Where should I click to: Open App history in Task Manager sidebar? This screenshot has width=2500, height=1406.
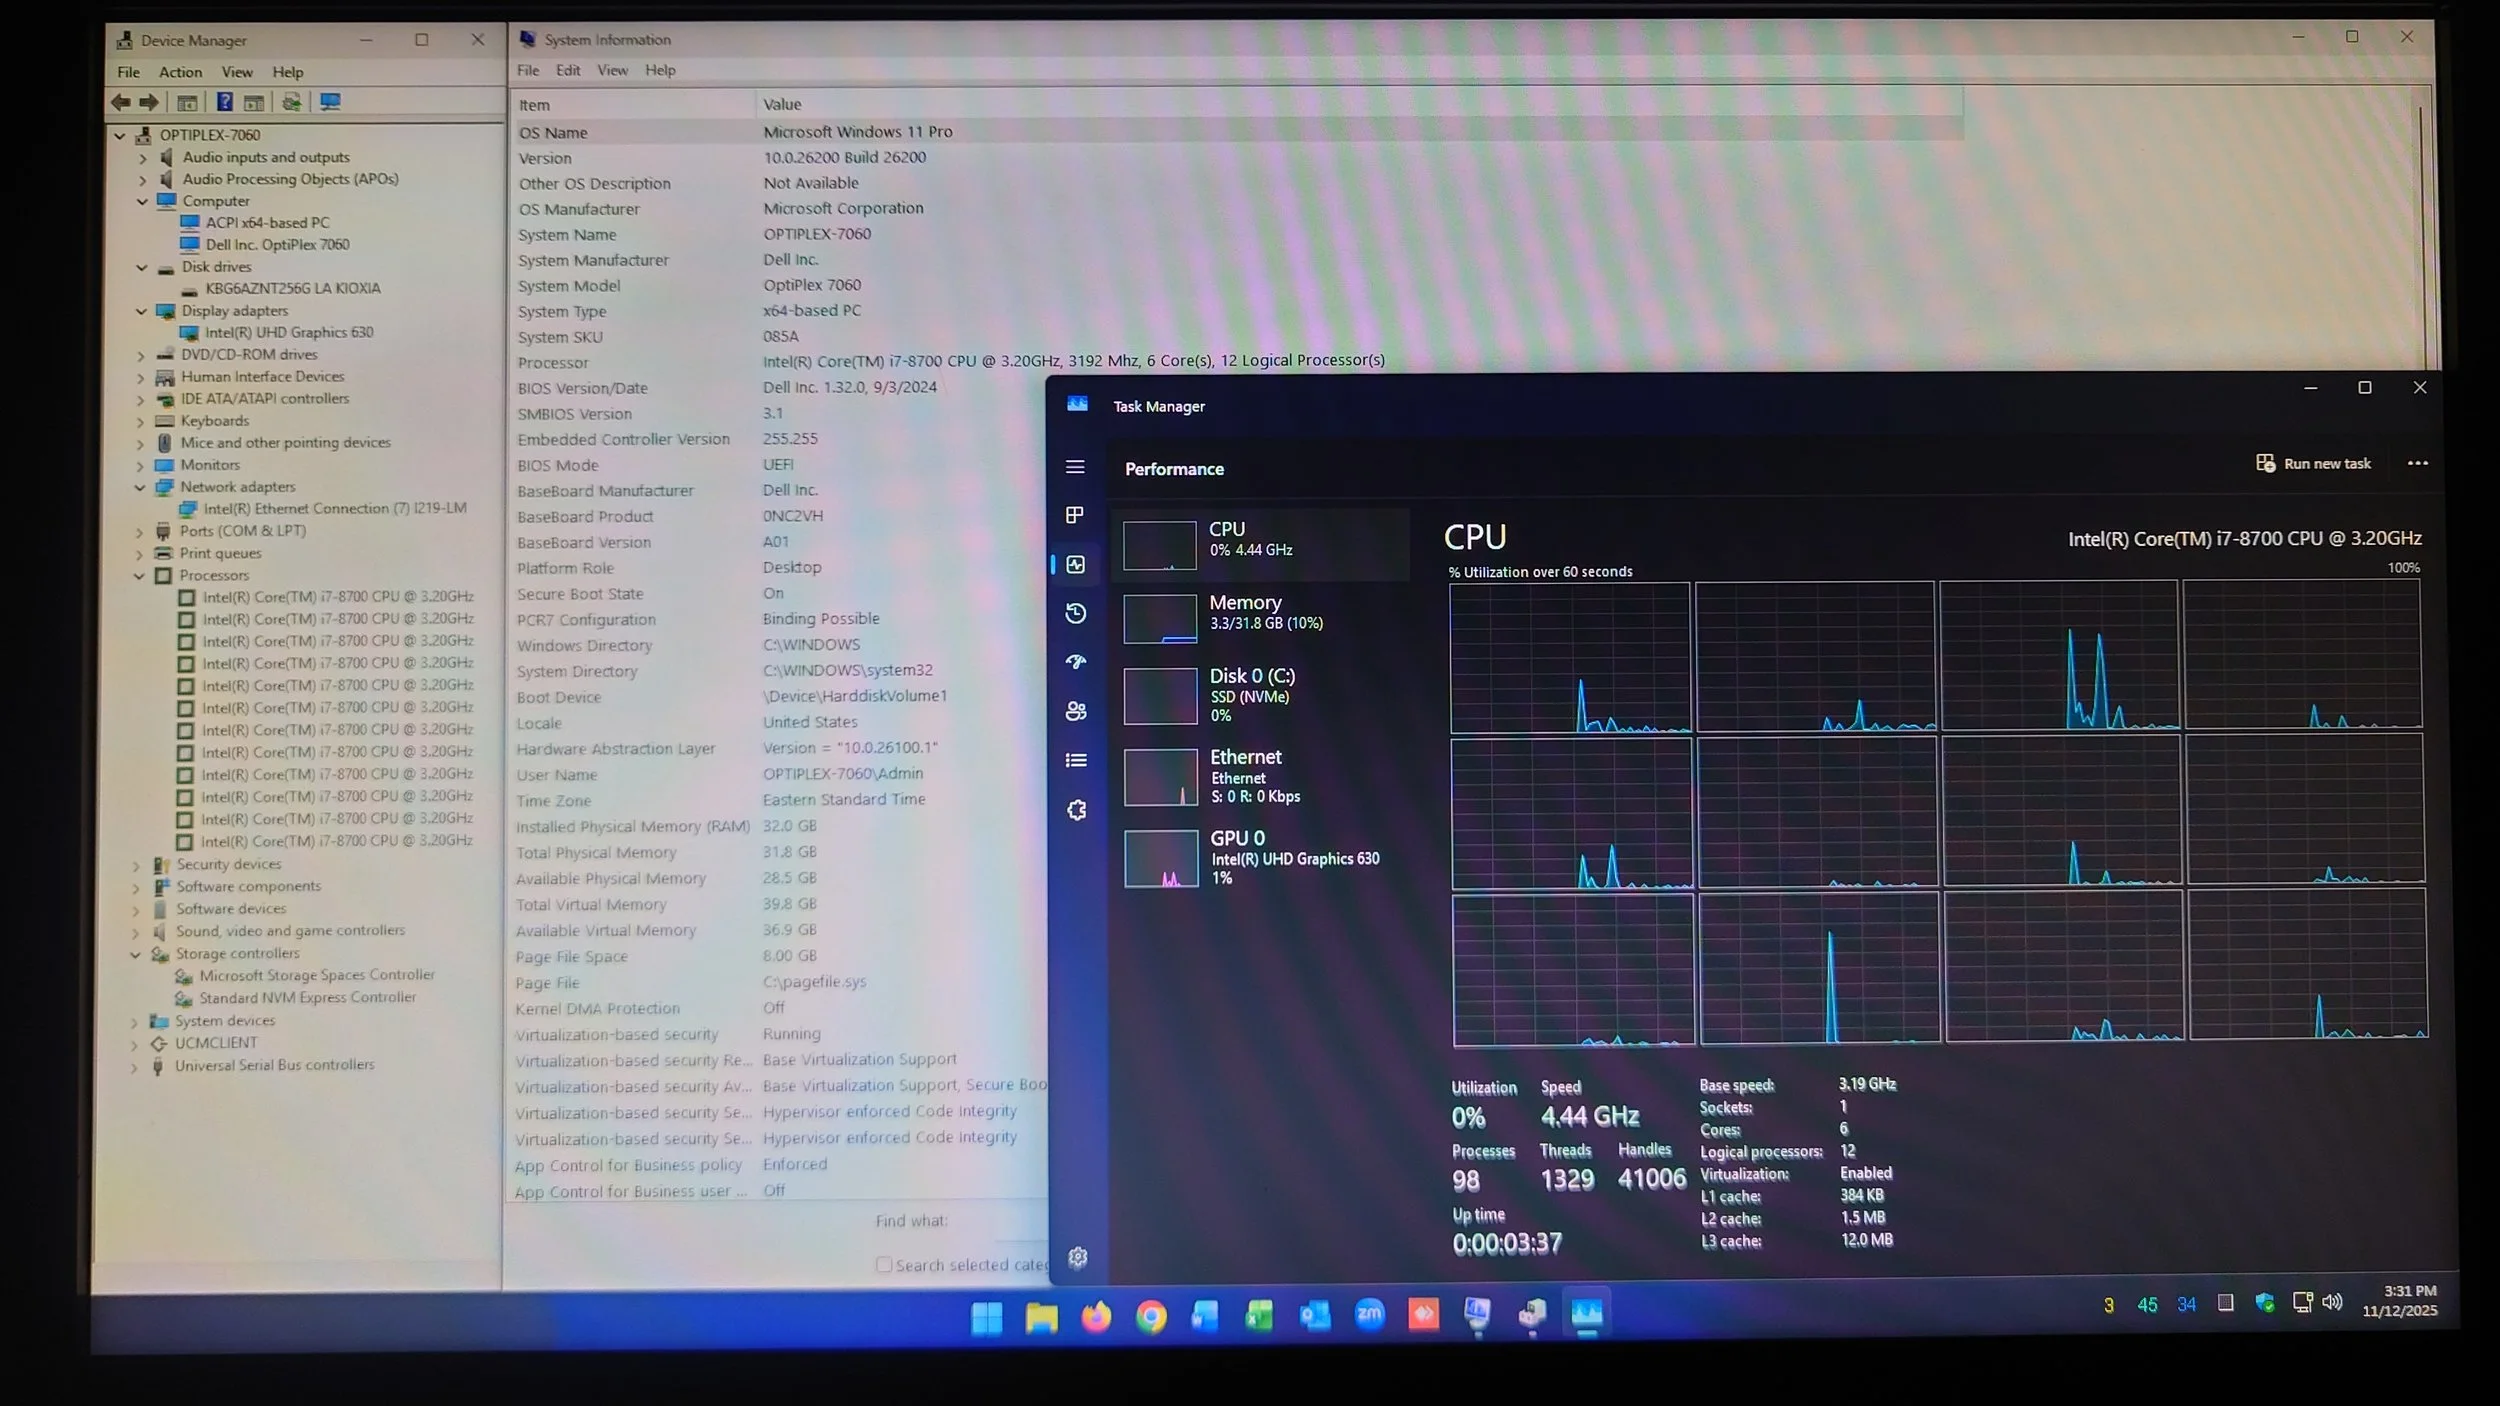tap(1076, 613)
